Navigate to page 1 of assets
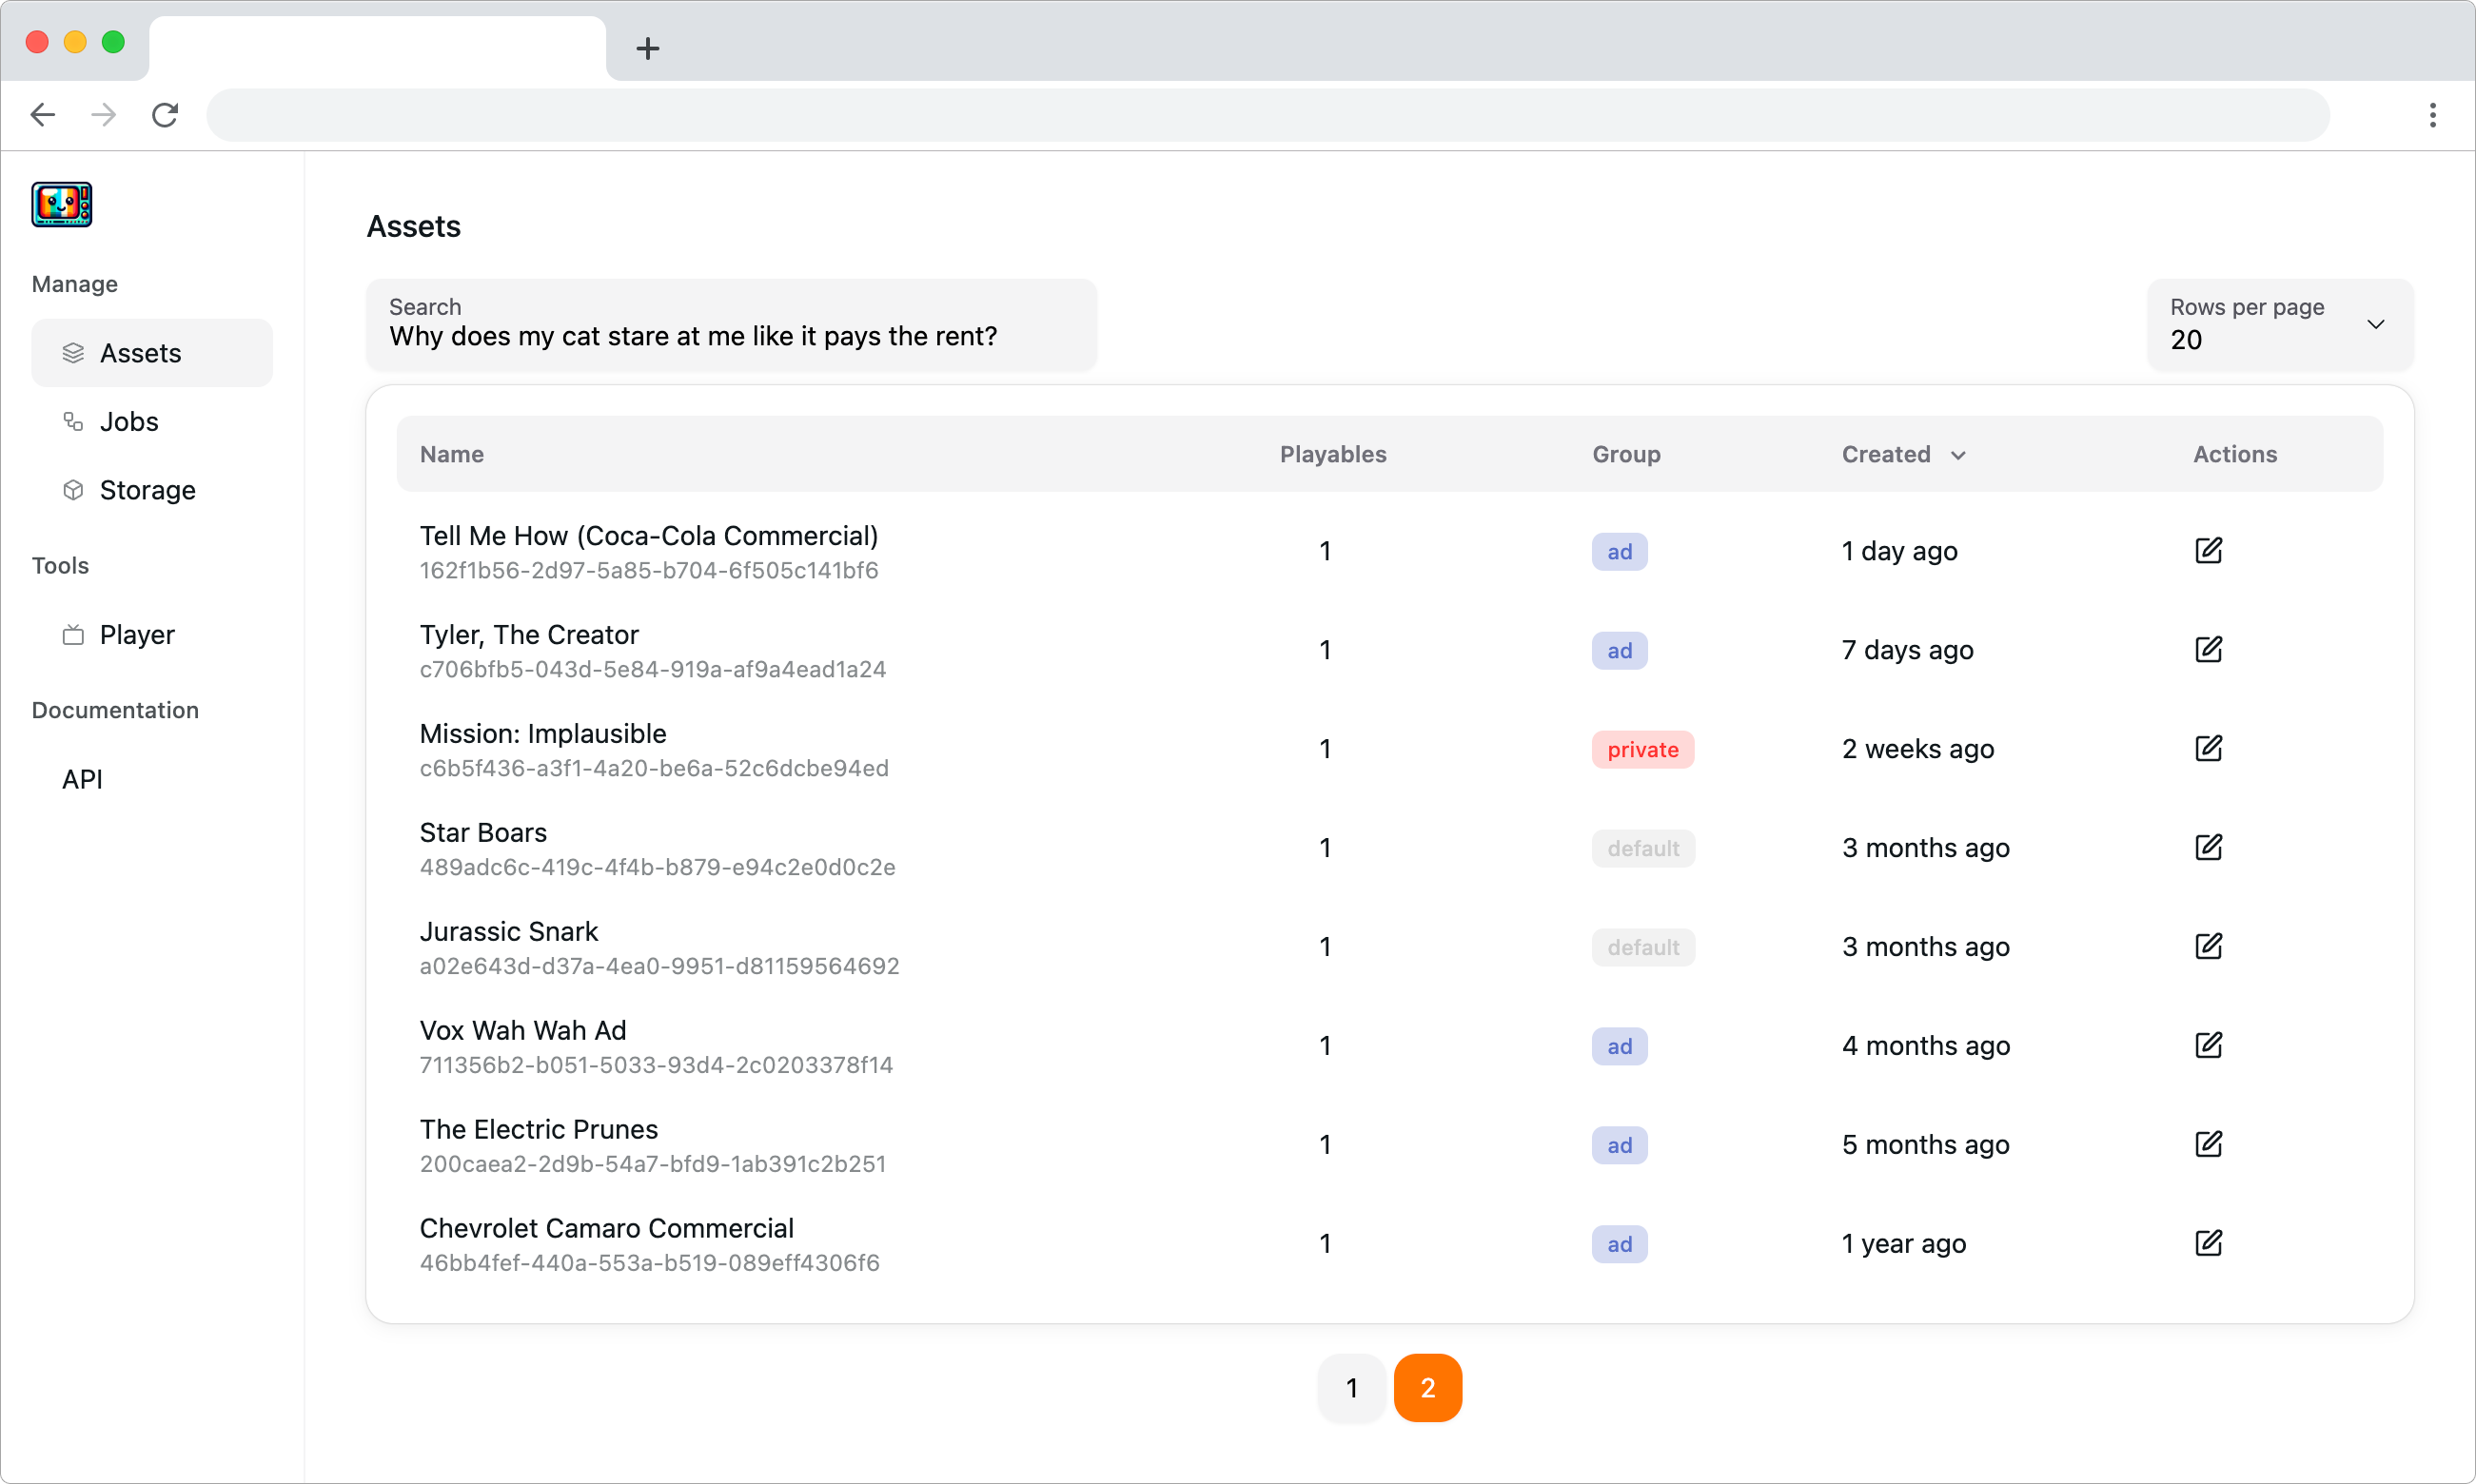This screenshot has width=2476, height=1484. coord(1354,1387)
